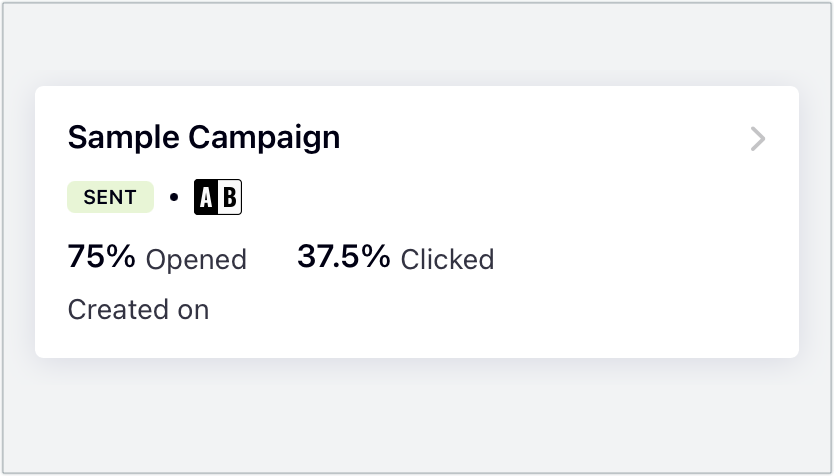Click the white 'B' half of A/B icon
Image resolution: width=834 pixels, height=476 pixels.
click(x=230, y=197)
